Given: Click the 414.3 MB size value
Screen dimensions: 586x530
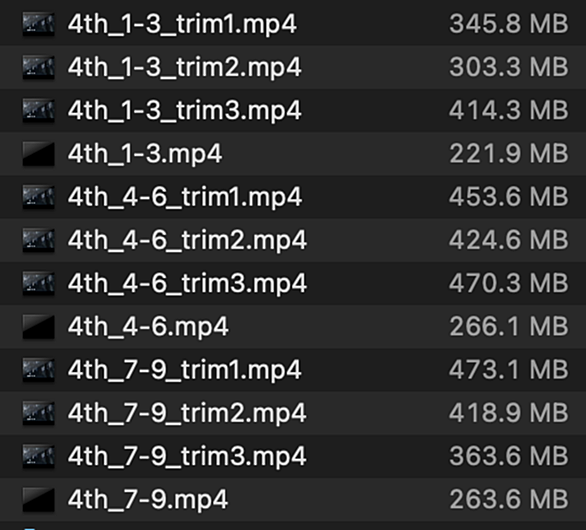Looking at the screenshot, I should (509, 110).
